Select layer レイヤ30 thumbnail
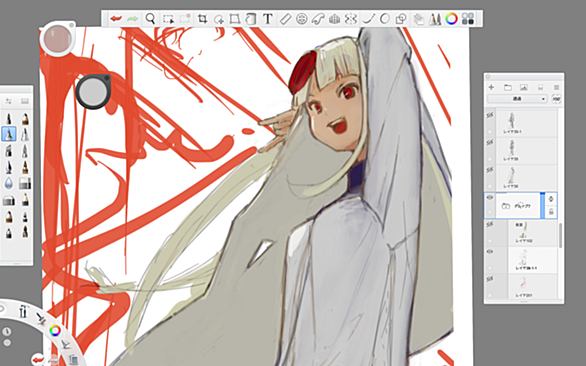This screenshot has width=586, height=366. [511, 175]
